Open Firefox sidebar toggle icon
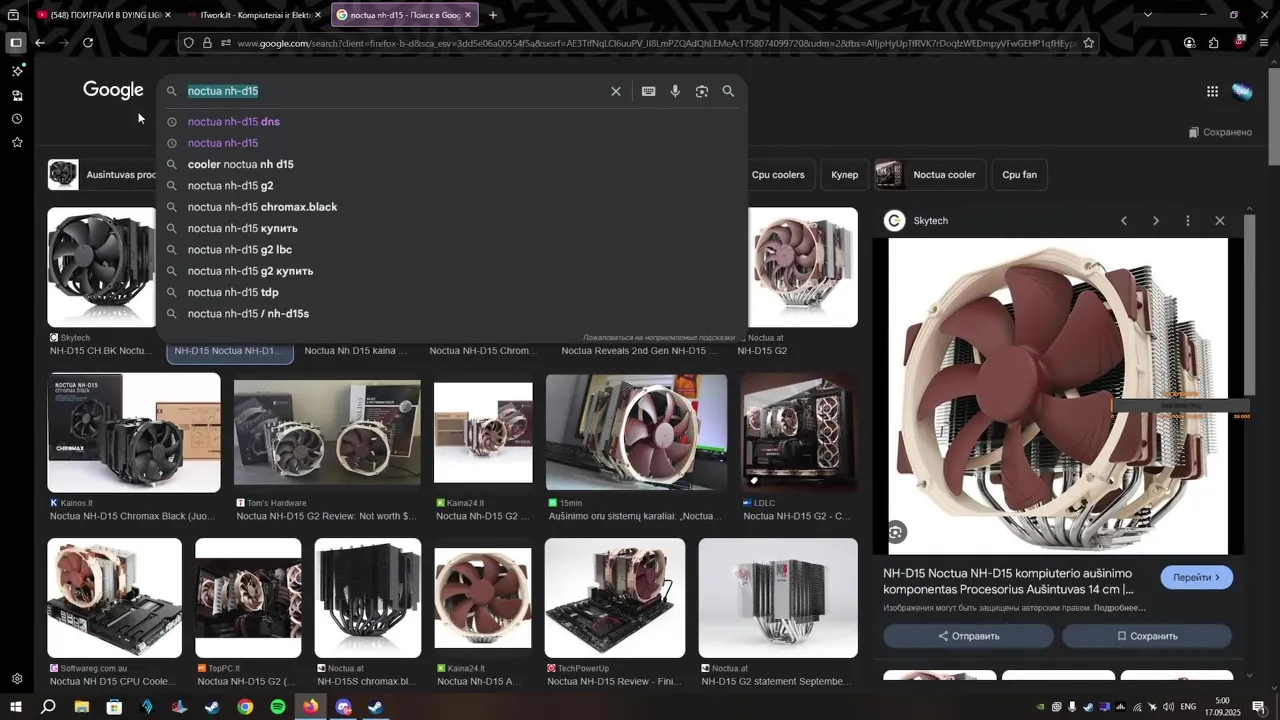This screenshot has width=1280, height=720. pos(15,43)
